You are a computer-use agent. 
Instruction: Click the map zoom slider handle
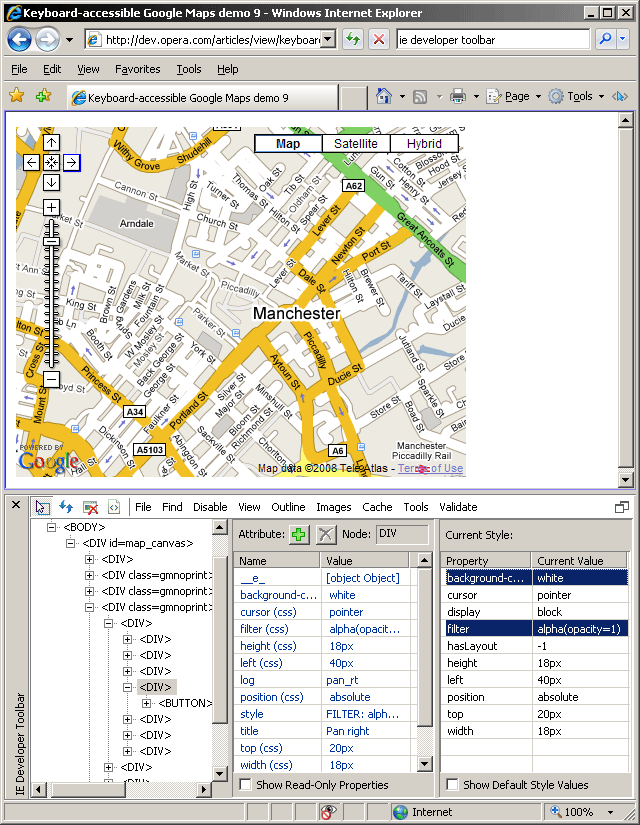tap(51, 242)
